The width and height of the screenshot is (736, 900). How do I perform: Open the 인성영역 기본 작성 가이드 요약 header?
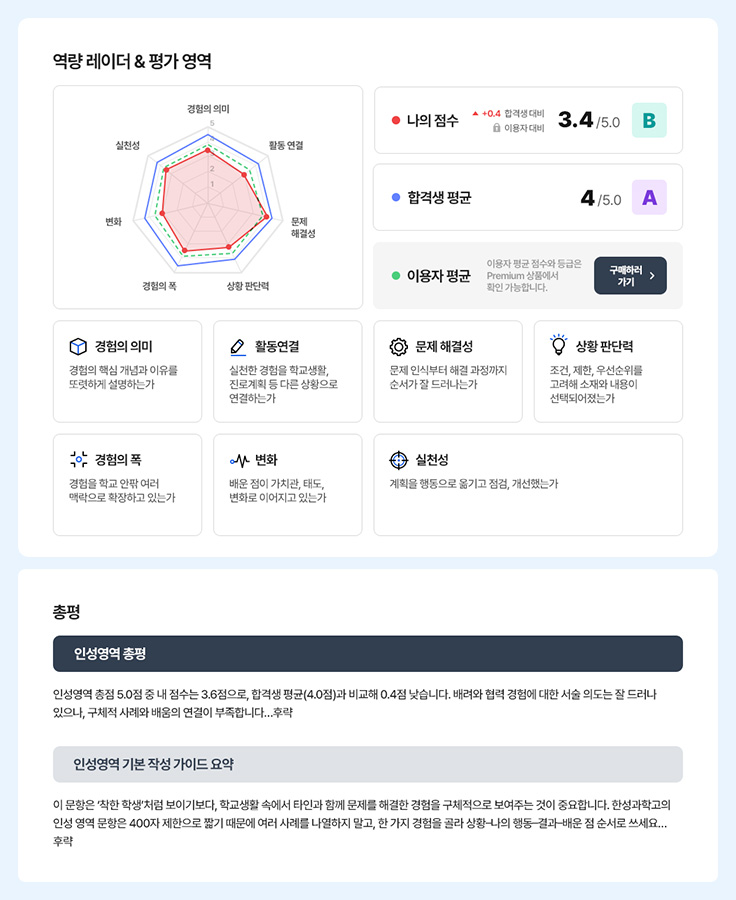coord(368,765)
